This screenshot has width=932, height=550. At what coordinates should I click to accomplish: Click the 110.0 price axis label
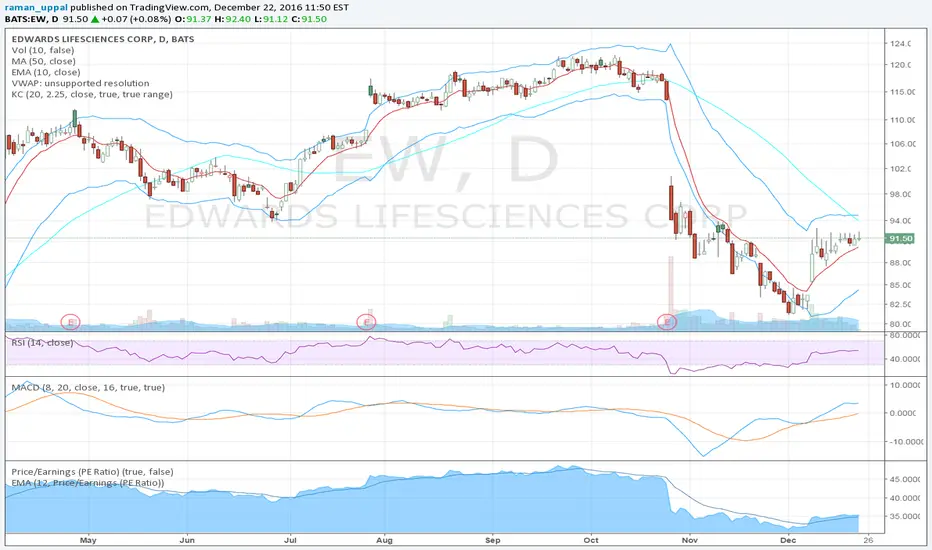point(902,120)
